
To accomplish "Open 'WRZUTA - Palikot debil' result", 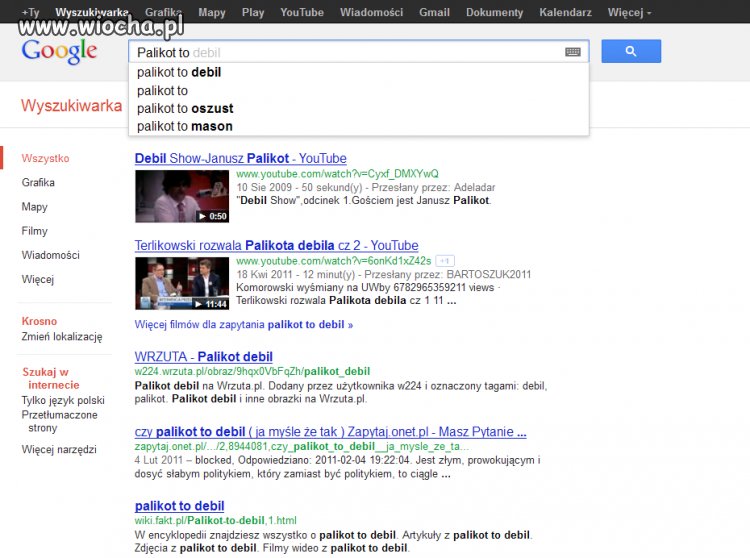I will pos(203,357).
